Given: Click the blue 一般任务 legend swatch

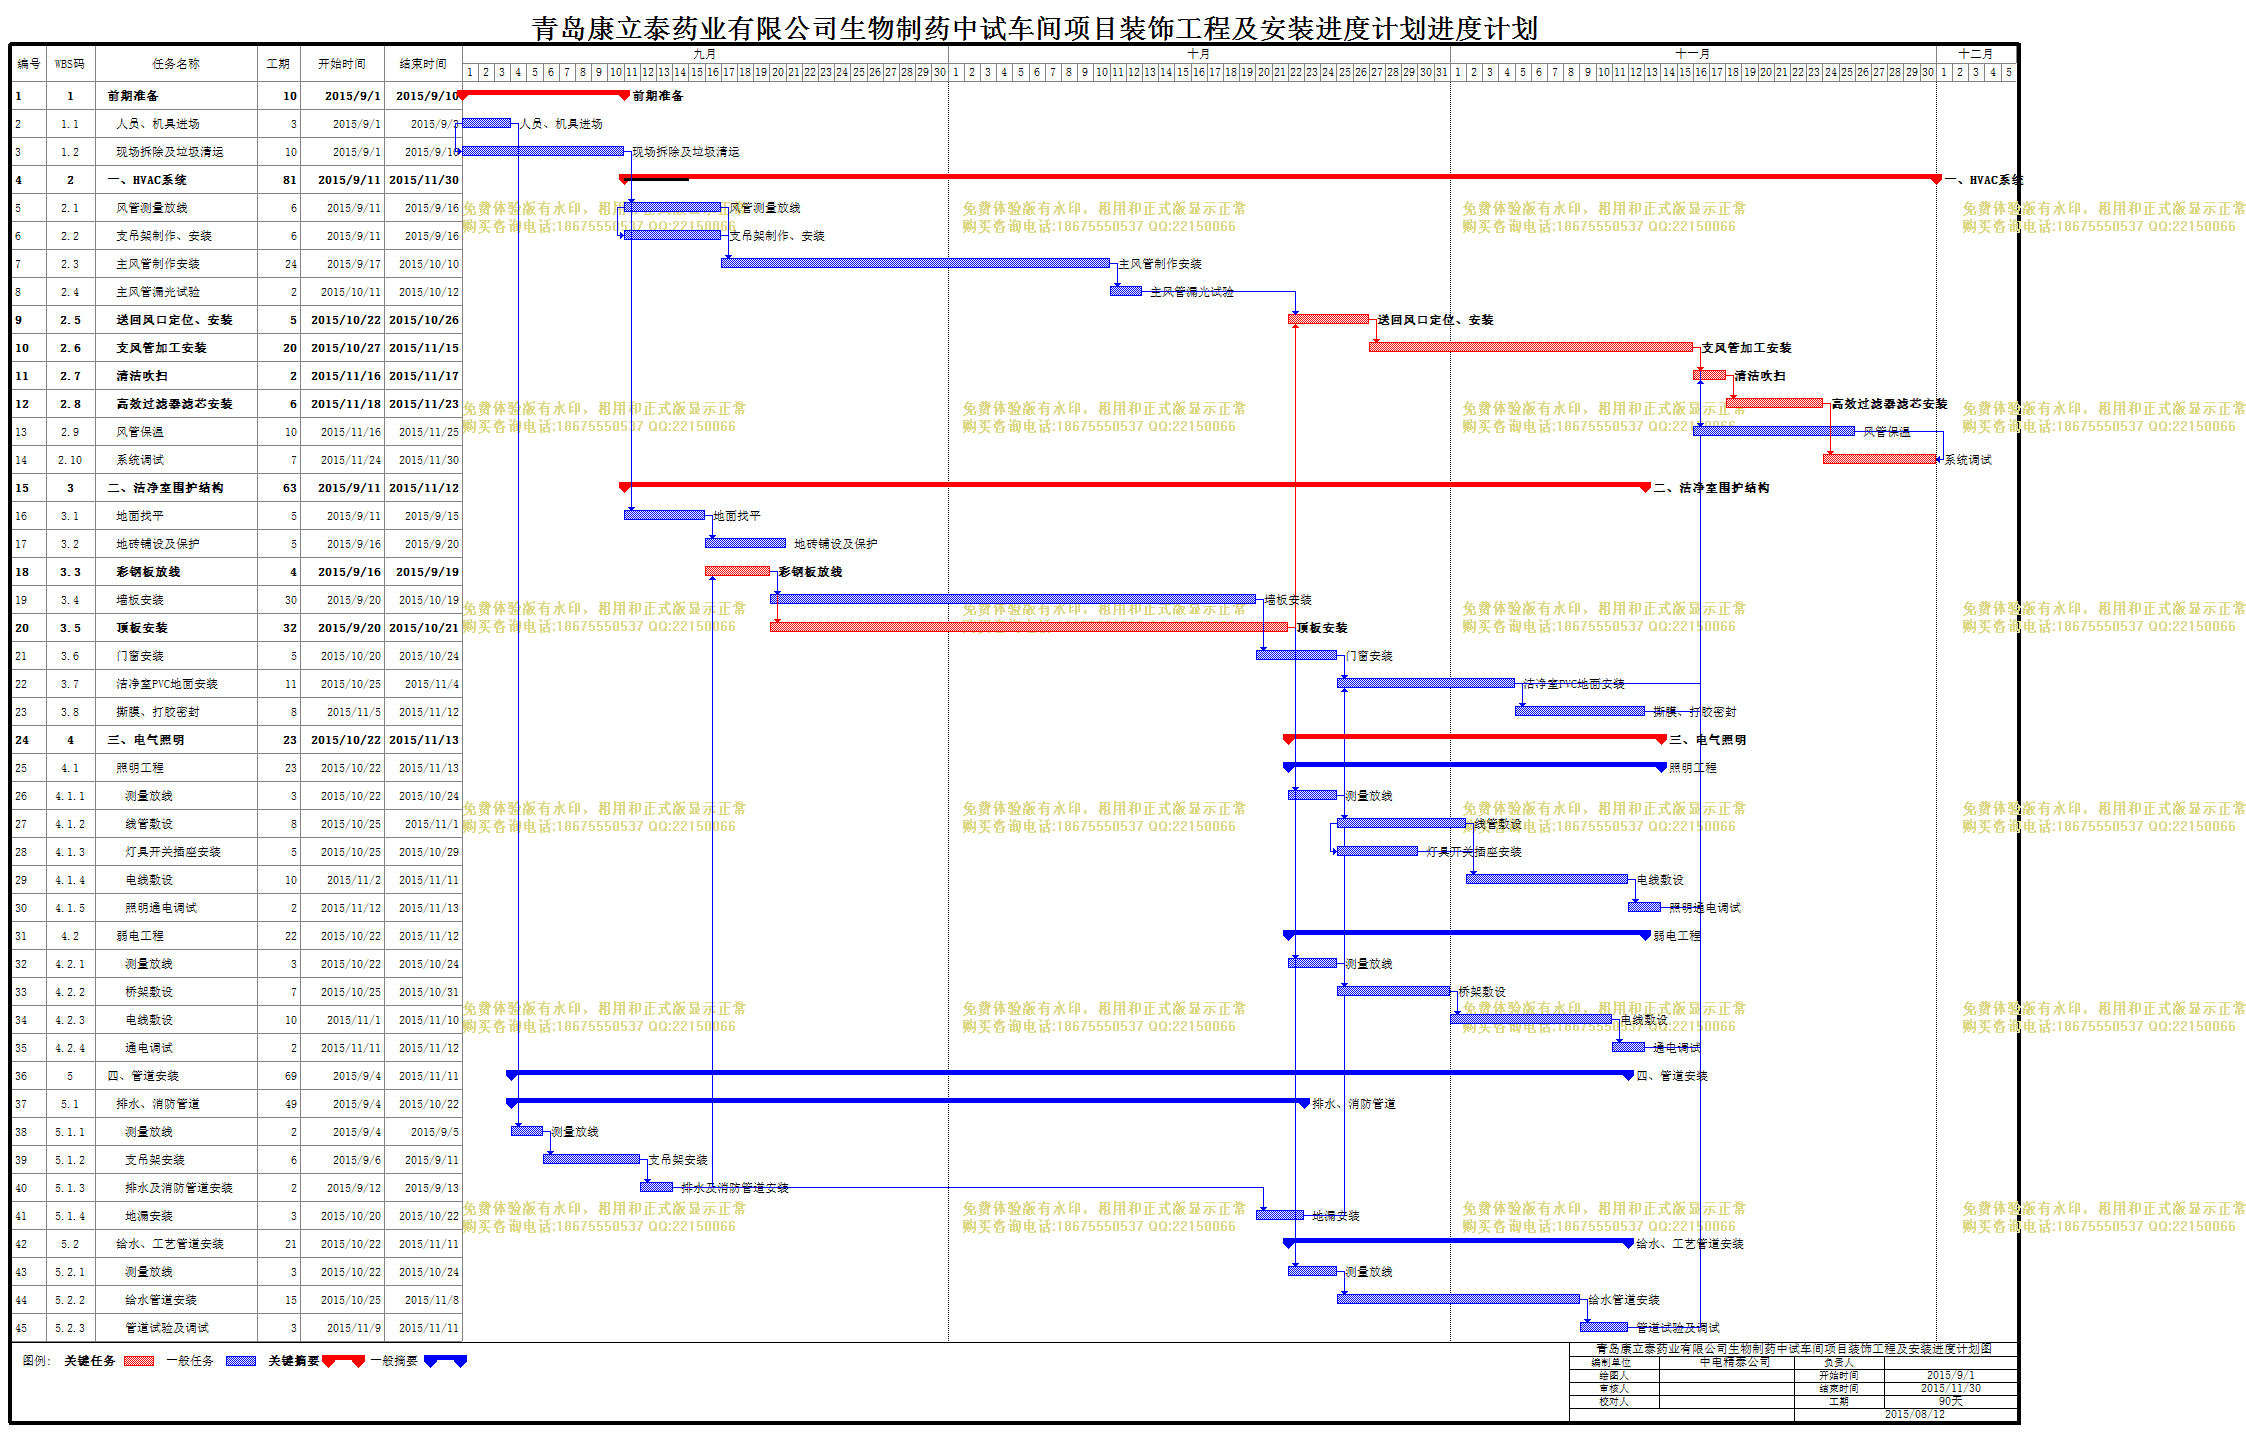Looking at the screenshot, I should pyautogui.click(x=241, y=1360).
